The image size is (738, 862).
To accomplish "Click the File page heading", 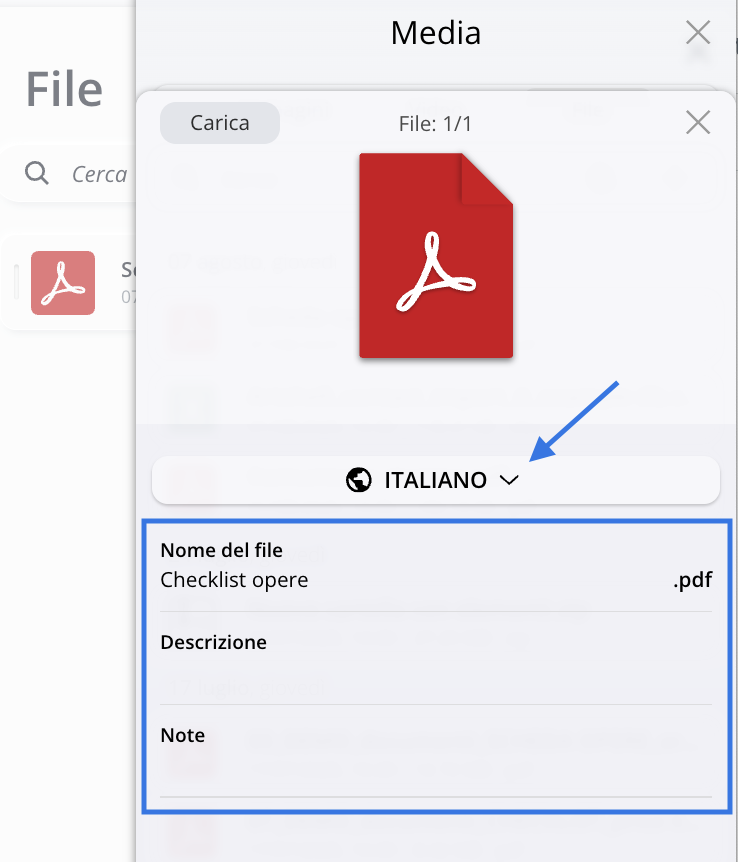I will [64, 90].
